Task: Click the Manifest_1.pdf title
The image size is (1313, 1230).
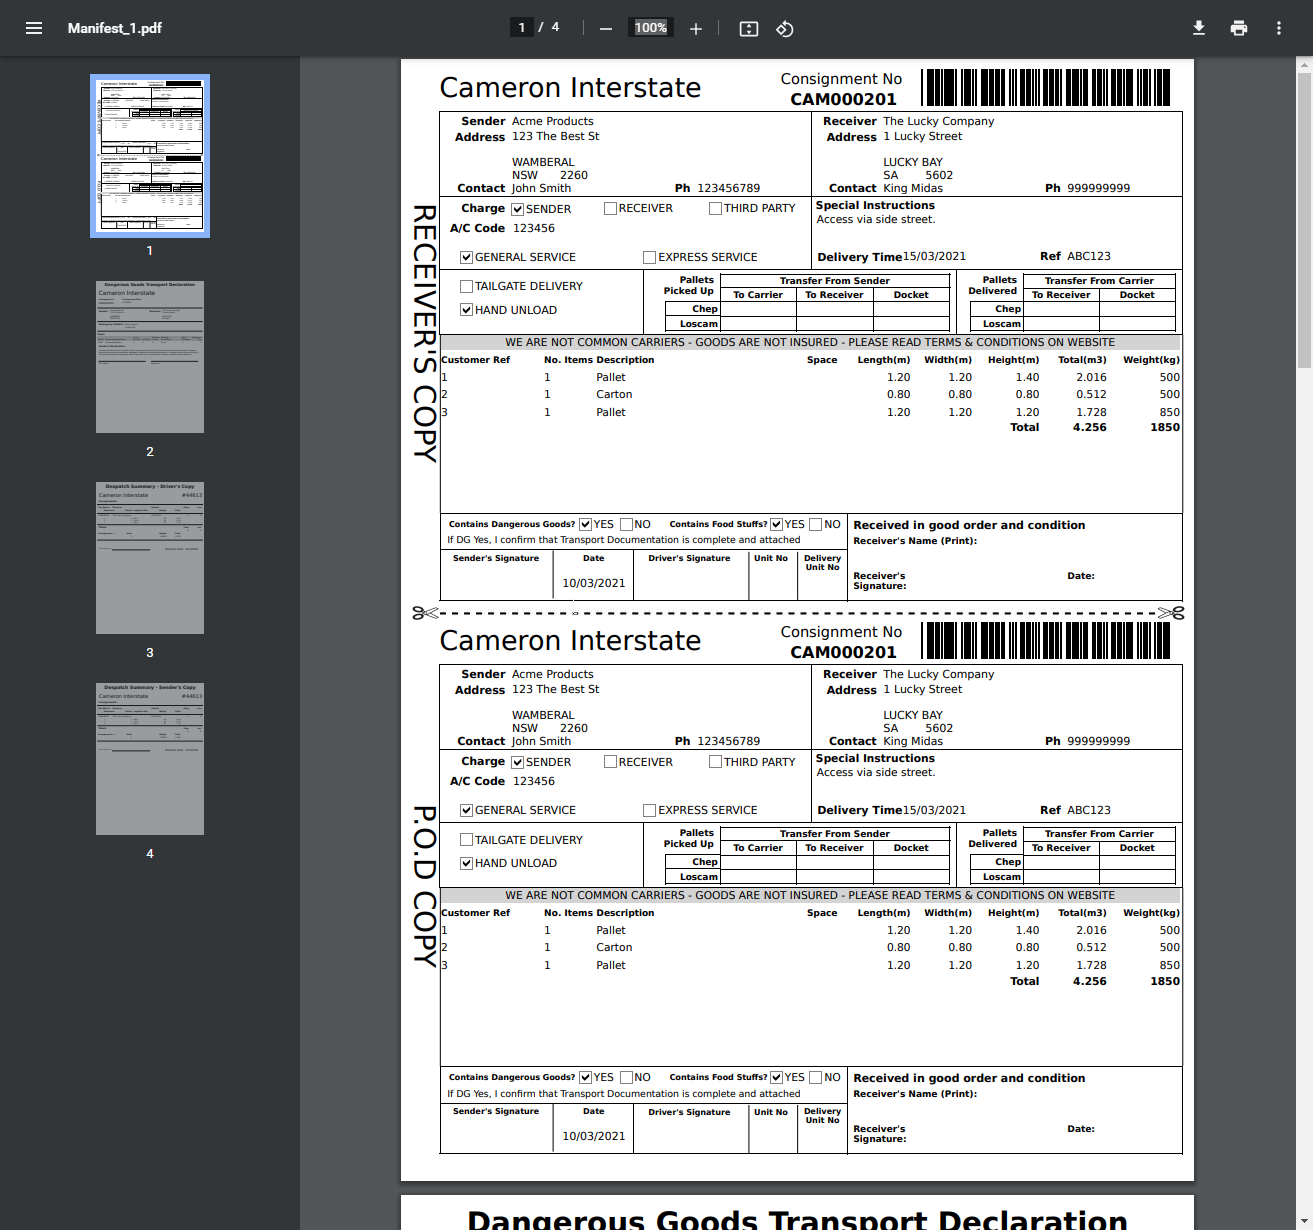Action: tap(115, 28)
